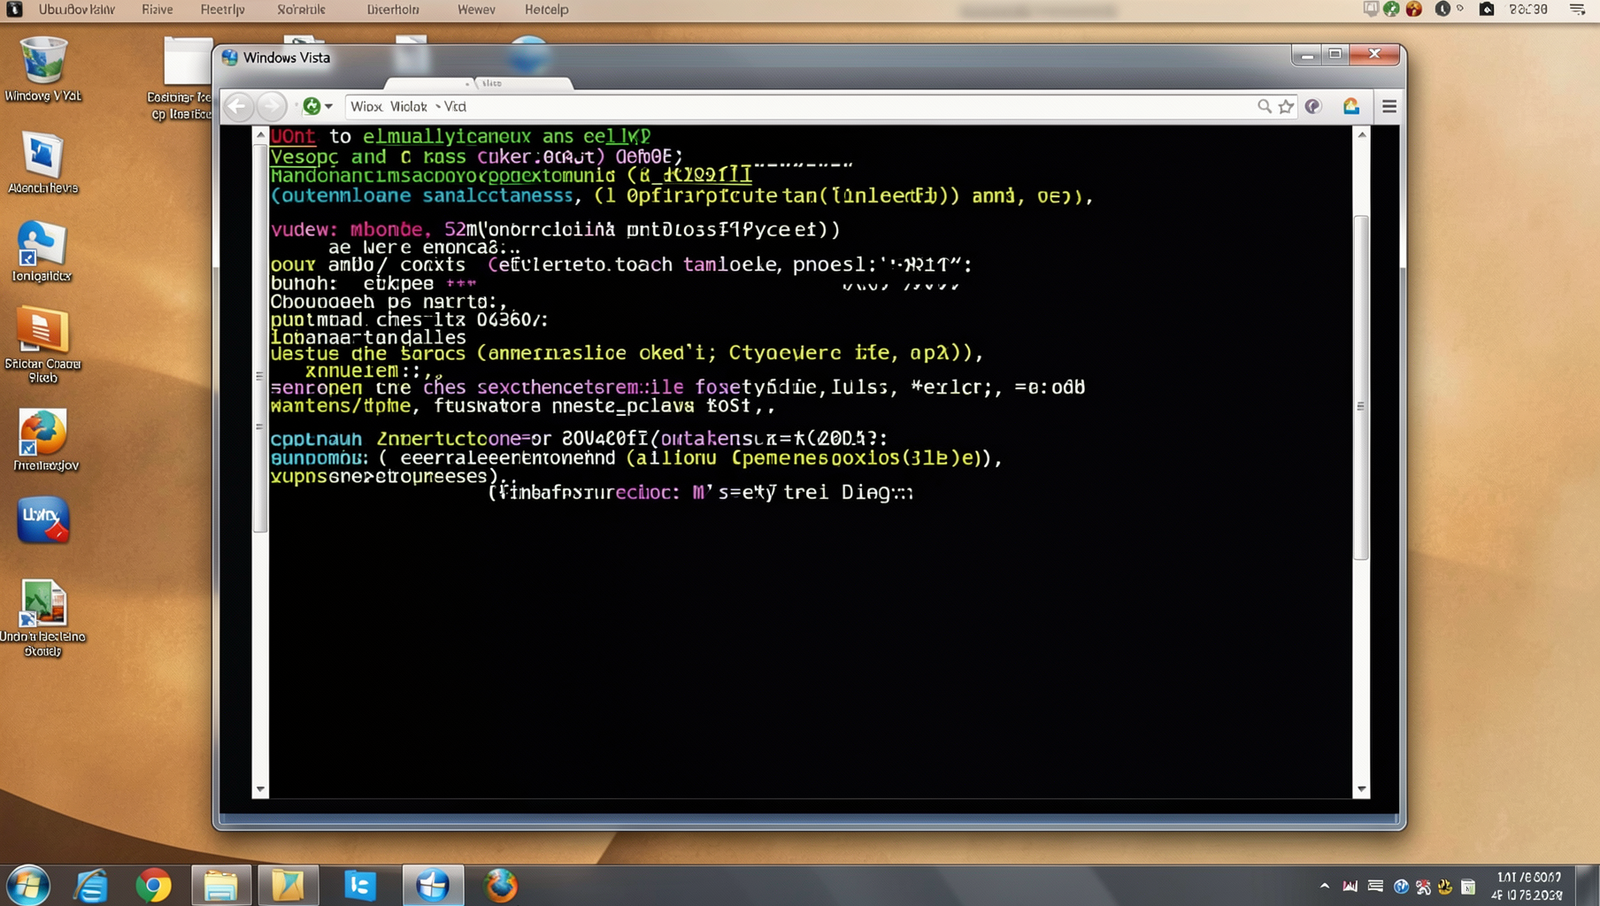
Task: Open the browser hamburger menu
Action: 1389,106
